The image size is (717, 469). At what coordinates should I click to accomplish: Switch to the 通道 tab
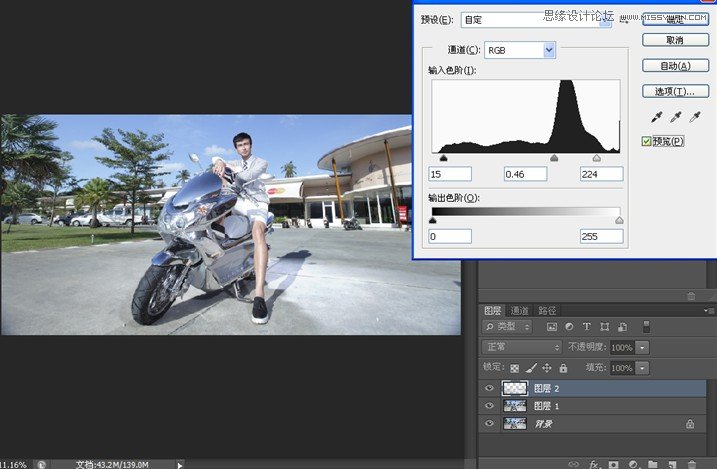(520, 310)
